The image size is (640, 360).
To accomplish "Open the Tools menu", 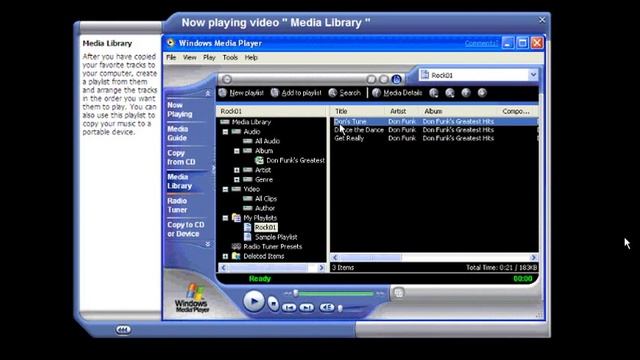I will 230,58.
